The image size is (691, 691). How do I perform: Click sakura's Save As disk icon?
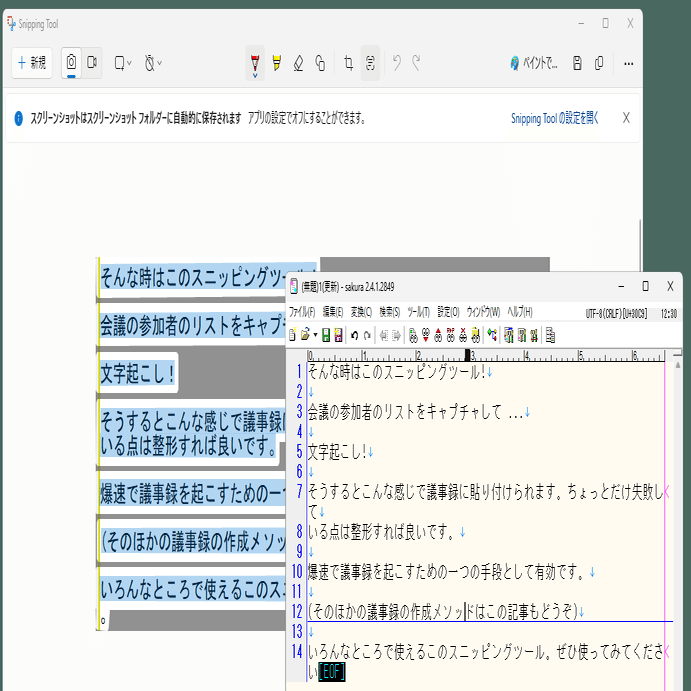(x=338, y=335)
